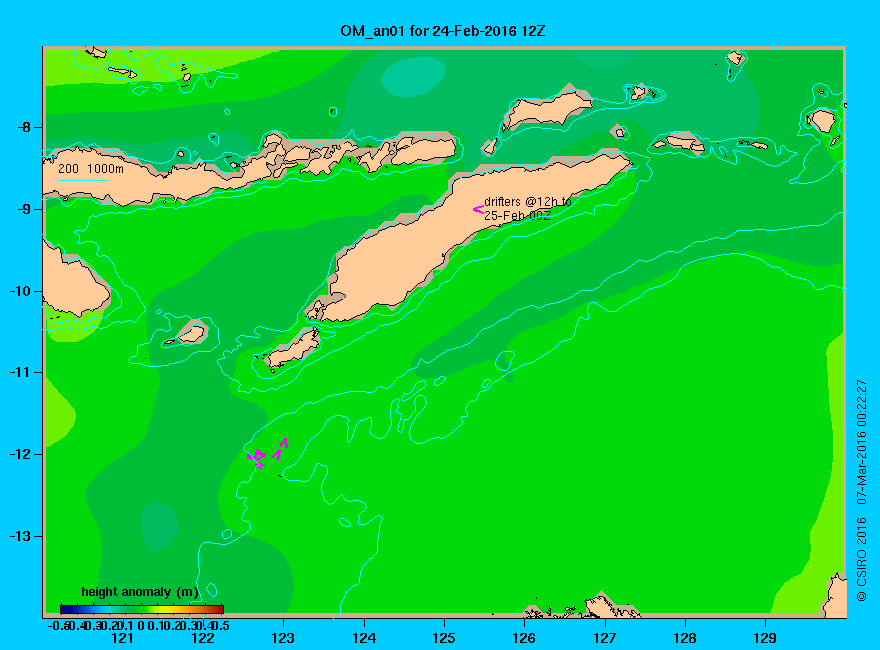Select the "drifters @12h to" annotation text

(x=528, y=202)
